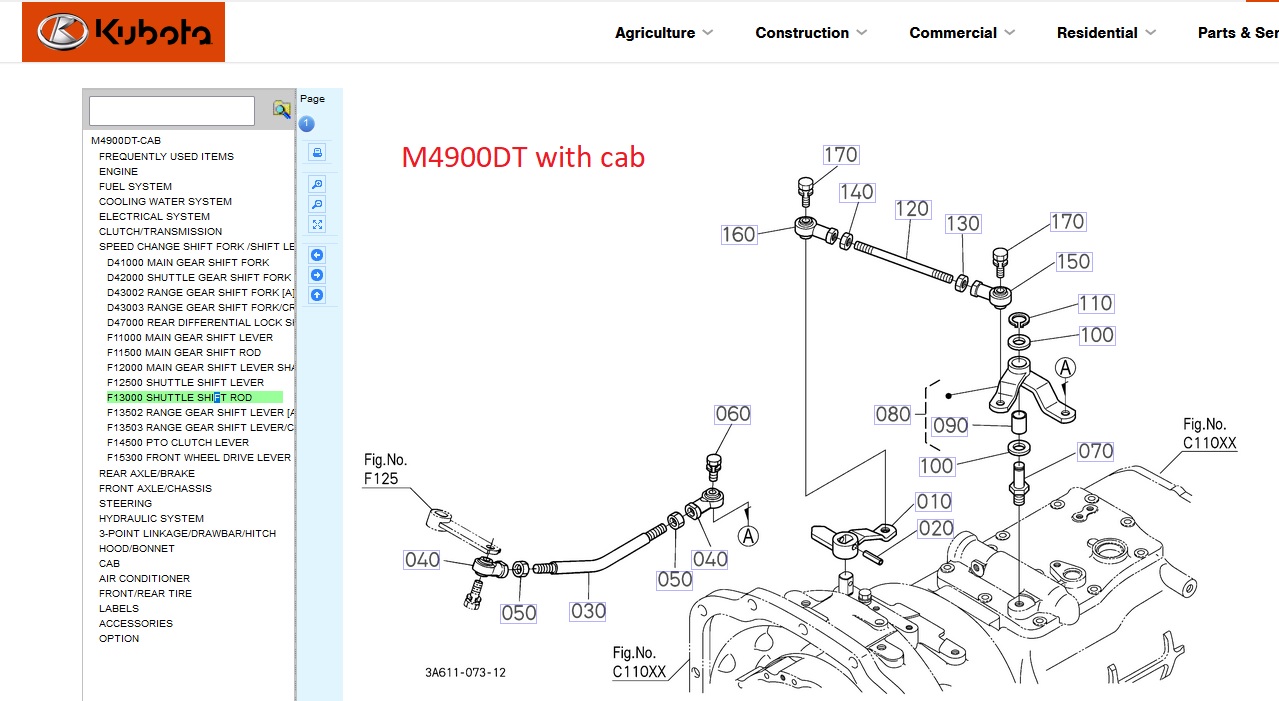Viewport: 1279px width, 701px height.
Task: Click the zoom out magnifier icon
Action: [317, 204]
